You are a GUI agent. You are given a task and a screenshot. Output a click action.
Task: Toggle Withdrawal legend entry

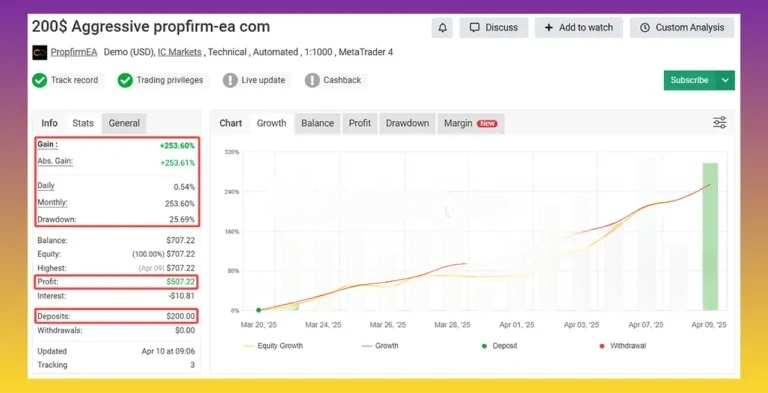point(623,346)
